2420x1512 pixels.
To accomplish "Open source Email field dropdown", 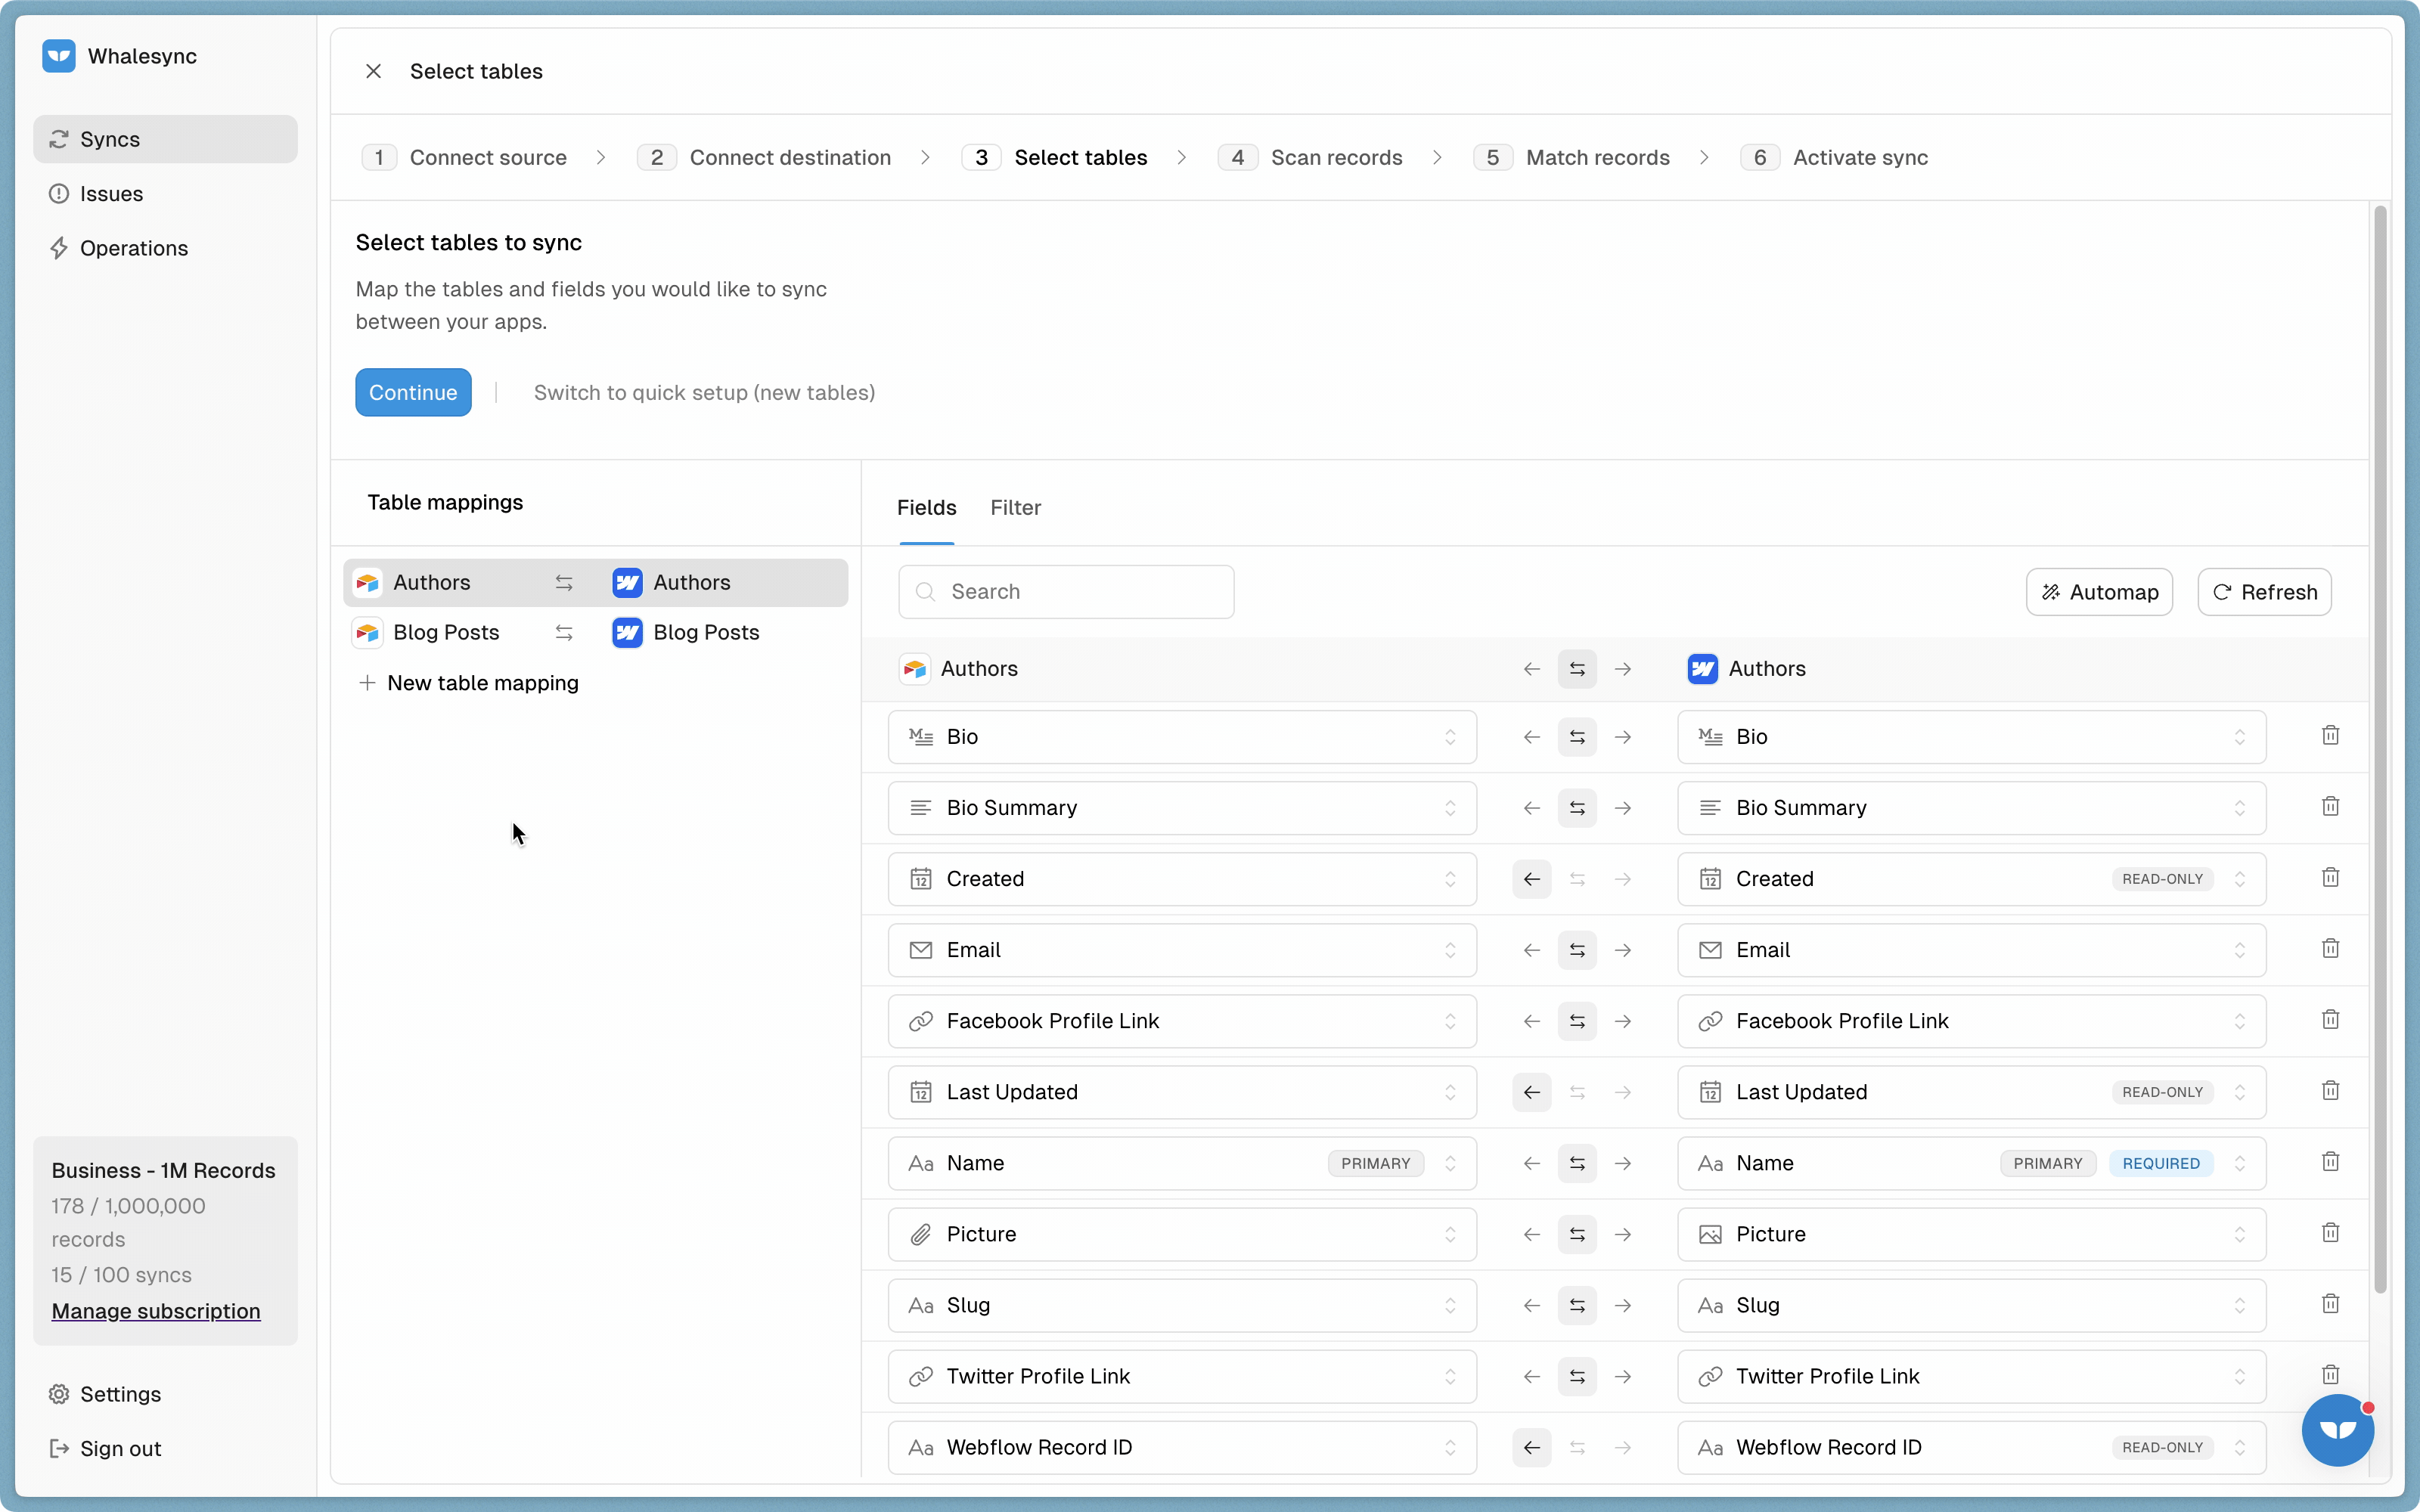I will click(1182, 950).
